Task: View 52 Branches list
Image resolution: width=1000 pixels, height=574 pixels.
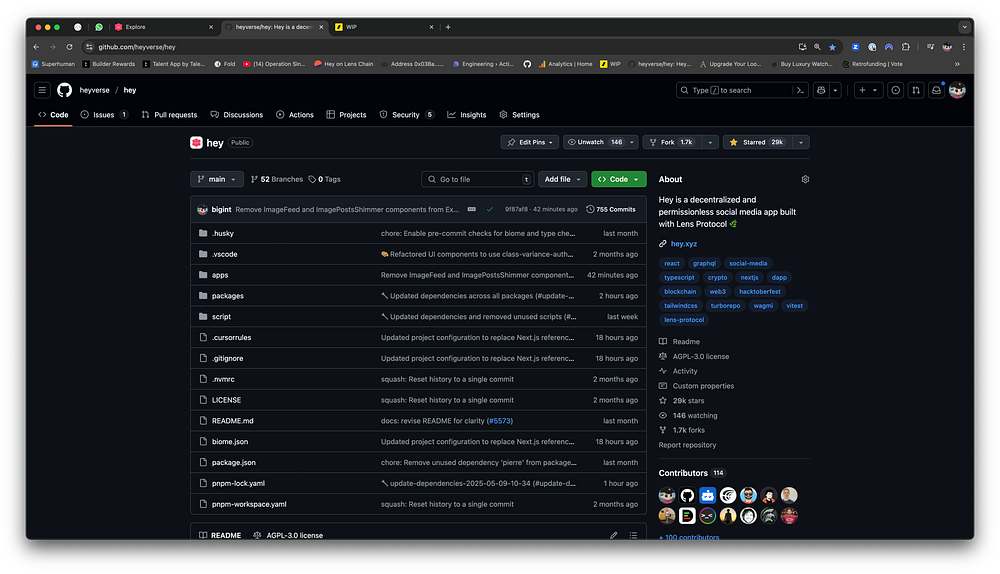Action: pyautogui.click(x=277, y=179)
